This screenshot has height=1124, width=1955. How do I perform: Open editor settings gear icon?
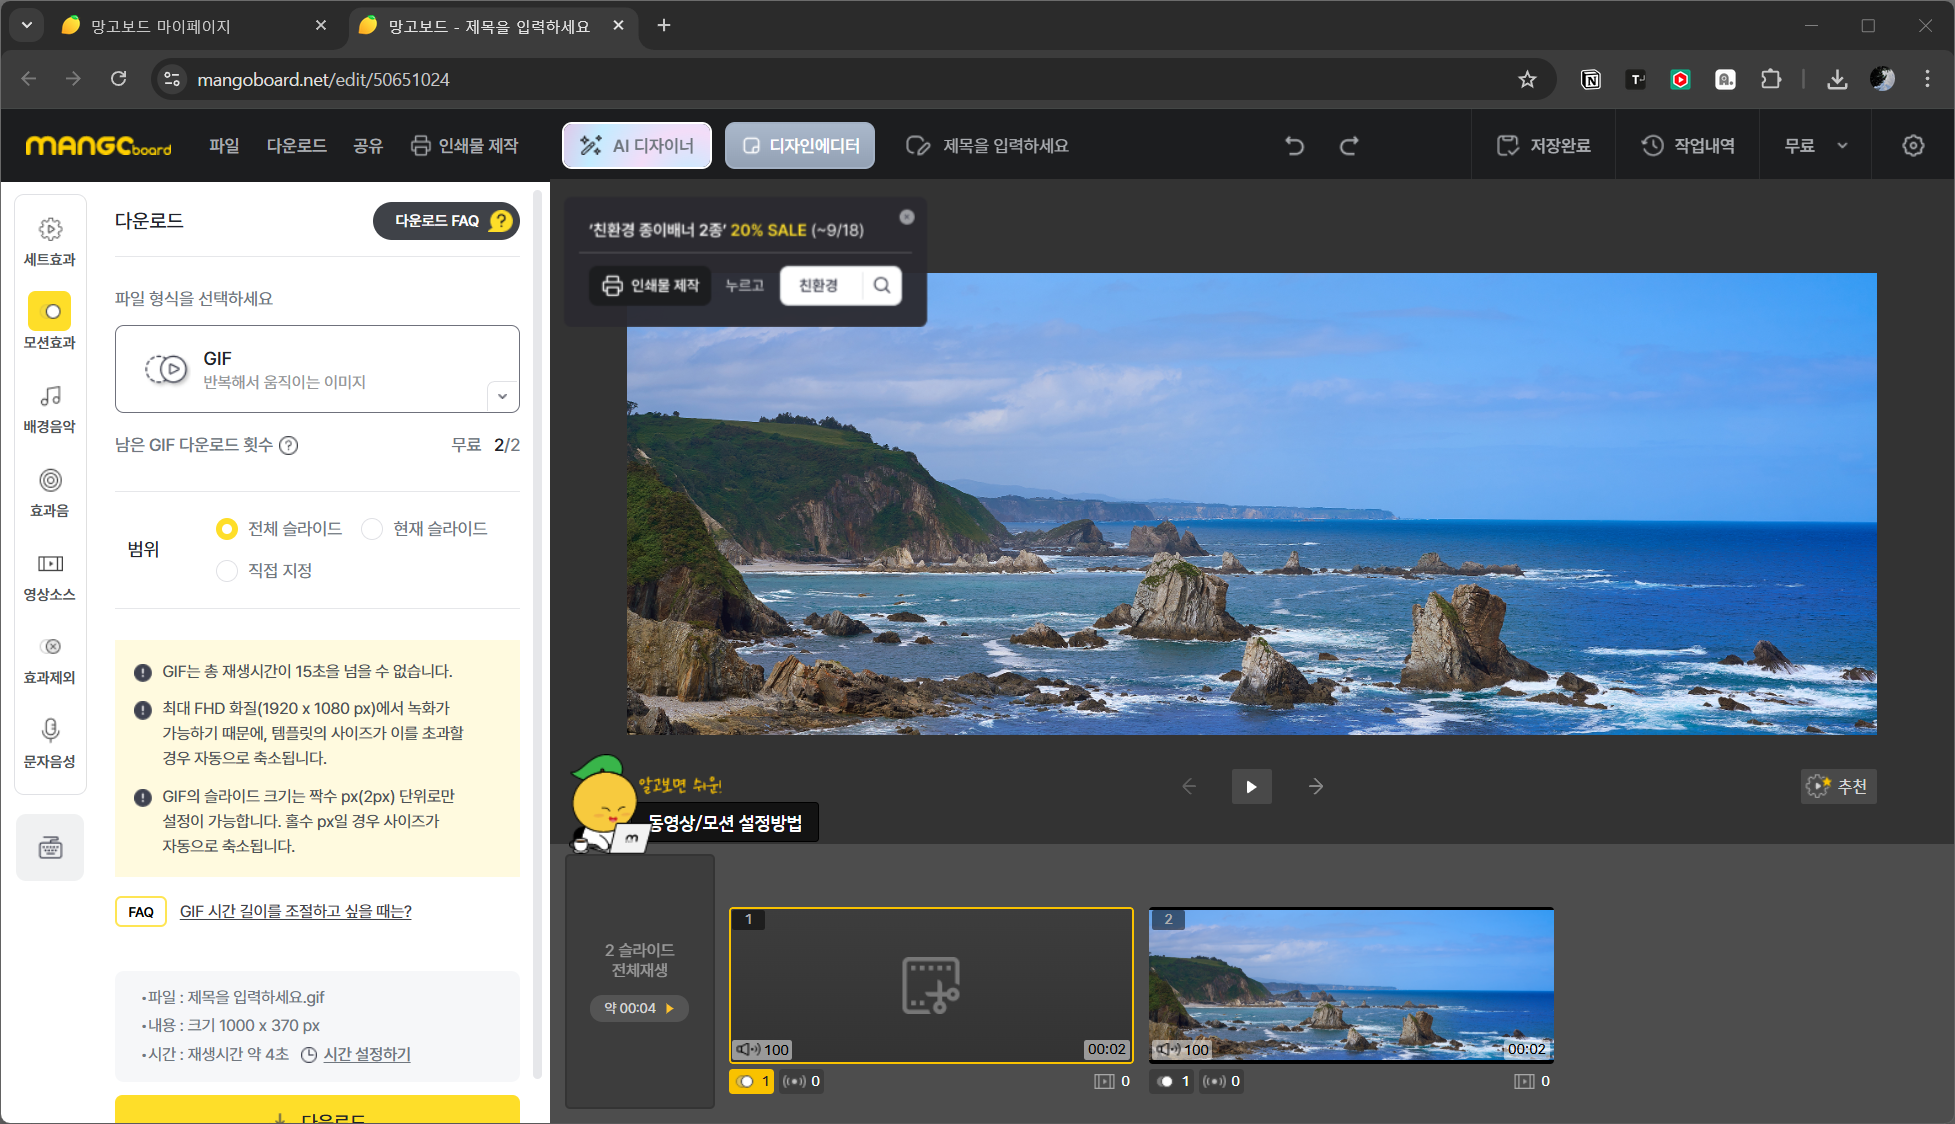point(1912,146)
